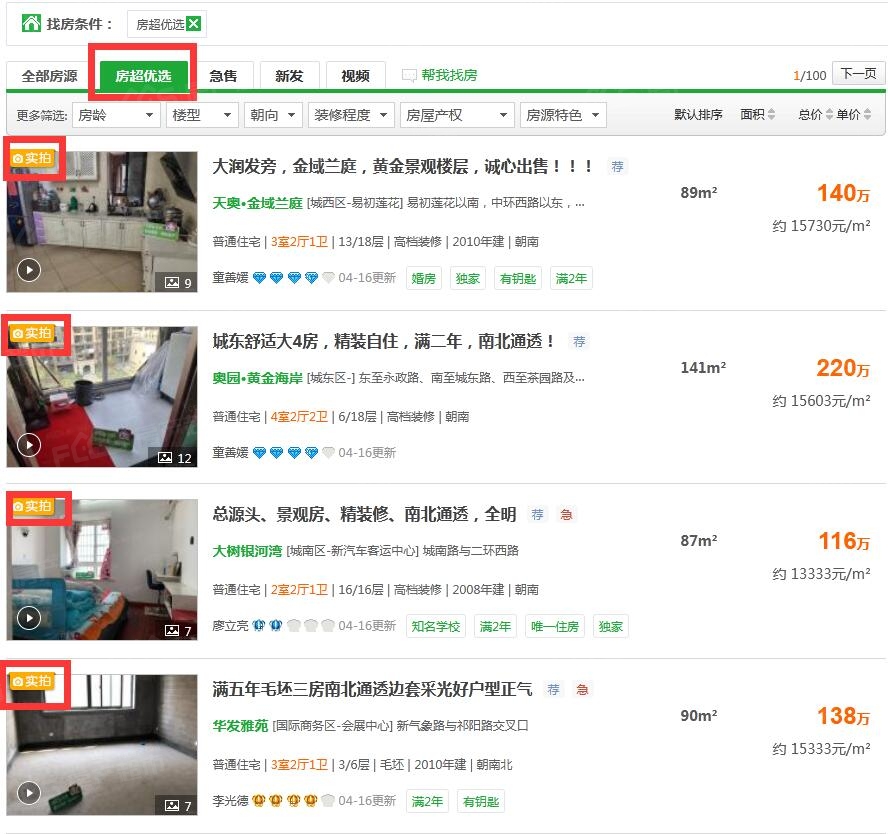Screen dimensions: 888x834
Task: Click the 知名学校 tag
Action: [436, 626]
